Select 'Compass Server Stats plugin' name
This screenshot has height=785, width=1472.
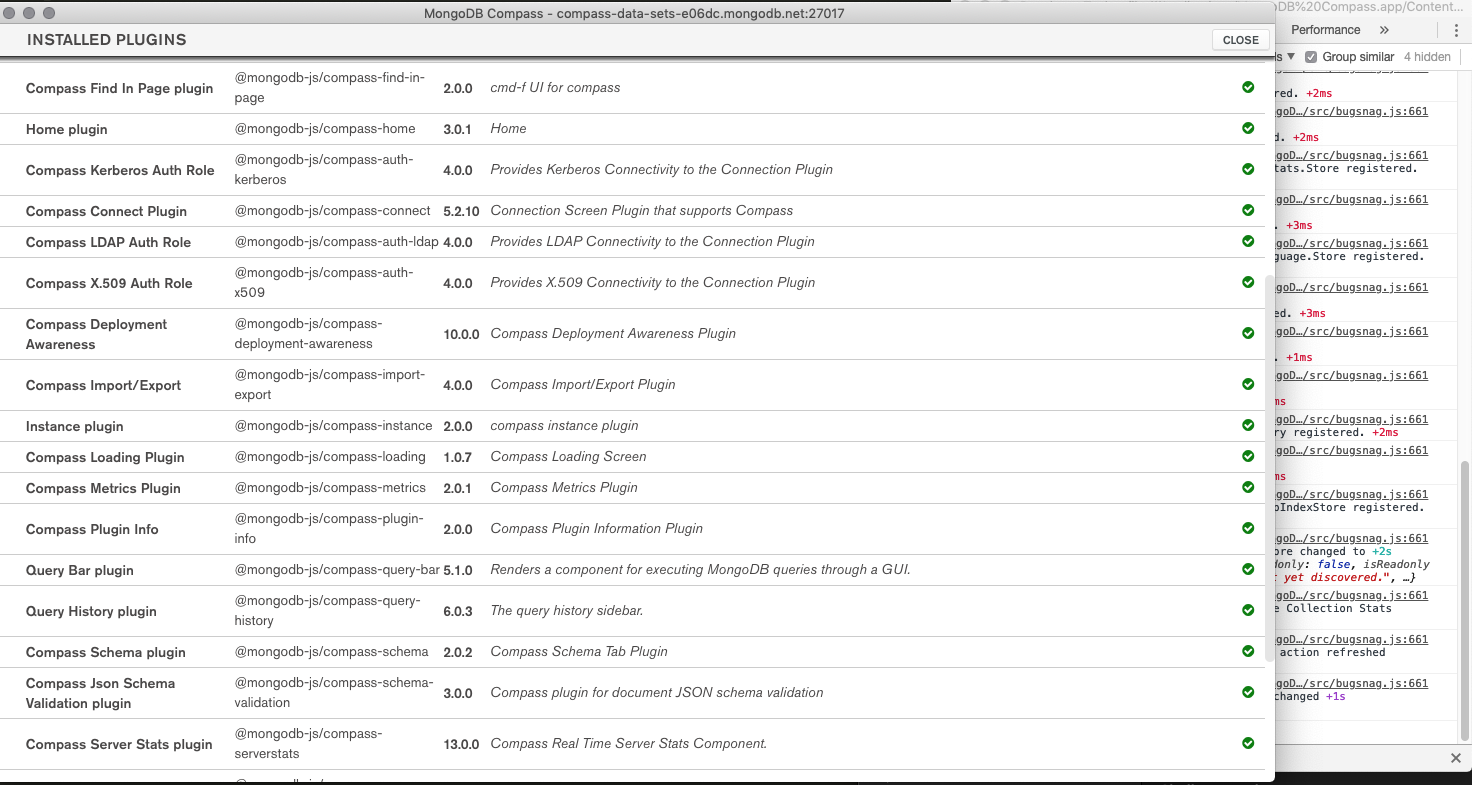tap(119, 744)
